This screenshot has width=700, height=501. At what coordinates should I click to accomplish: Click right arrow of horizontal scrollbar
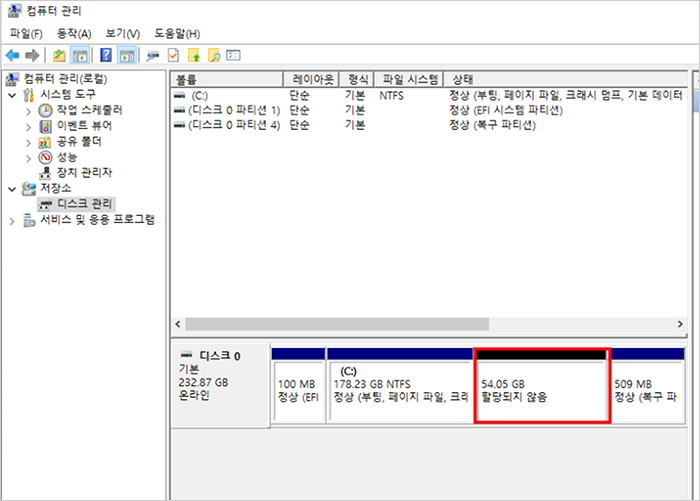pyautogui.click(x=680, y=324)
